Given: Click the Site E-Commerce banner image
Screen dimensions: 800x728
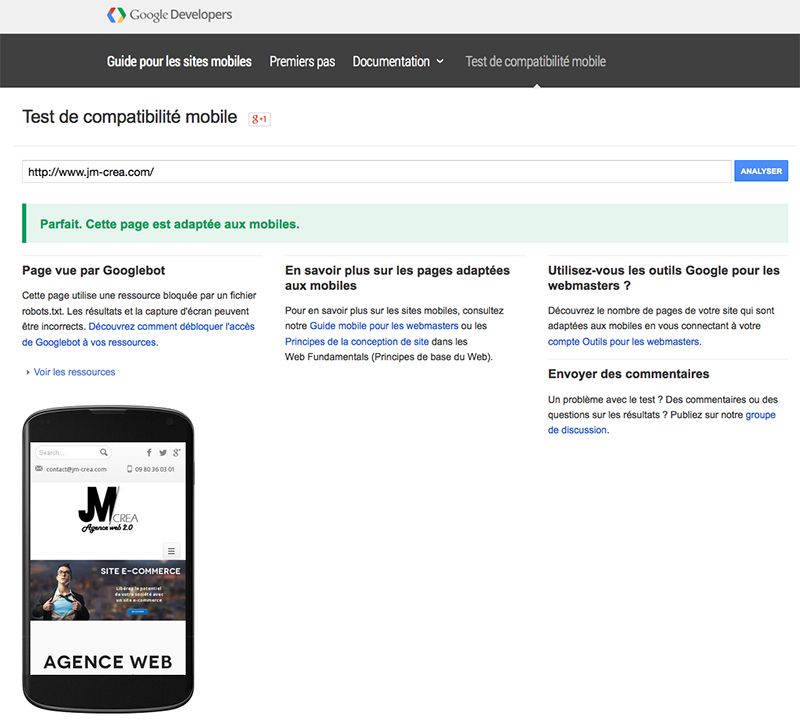Looking at the screenshot, I should coord(108,590).
